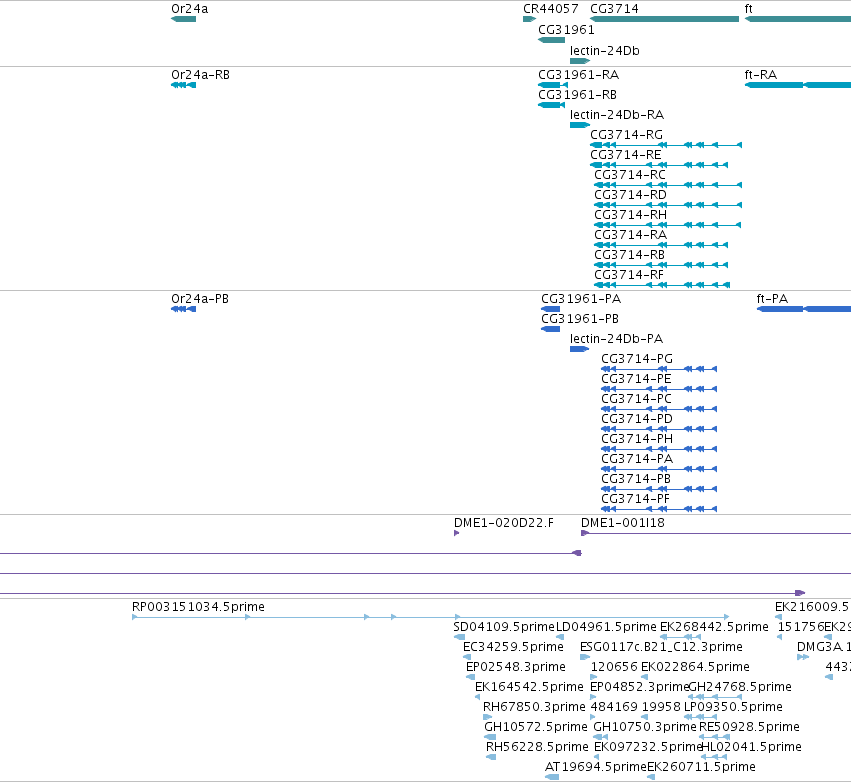Image resolution: width=851 pixels, height=782 pixels.
Task: Select the EK164542.5prime EST label
Action: point(529,688)
